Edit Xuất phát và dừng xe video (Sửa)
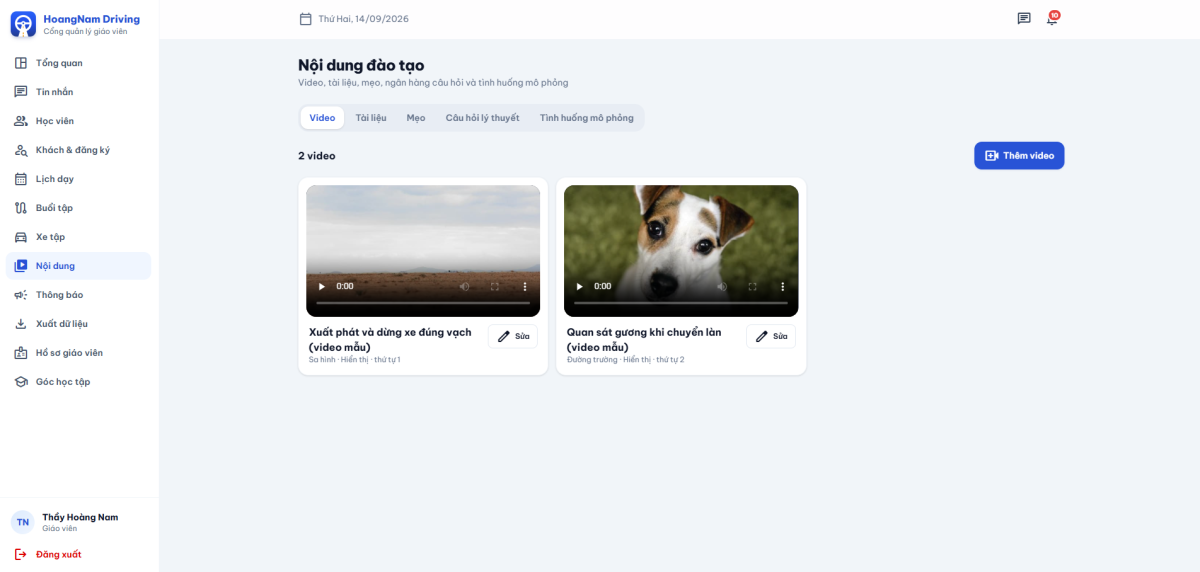 (513, 337)
